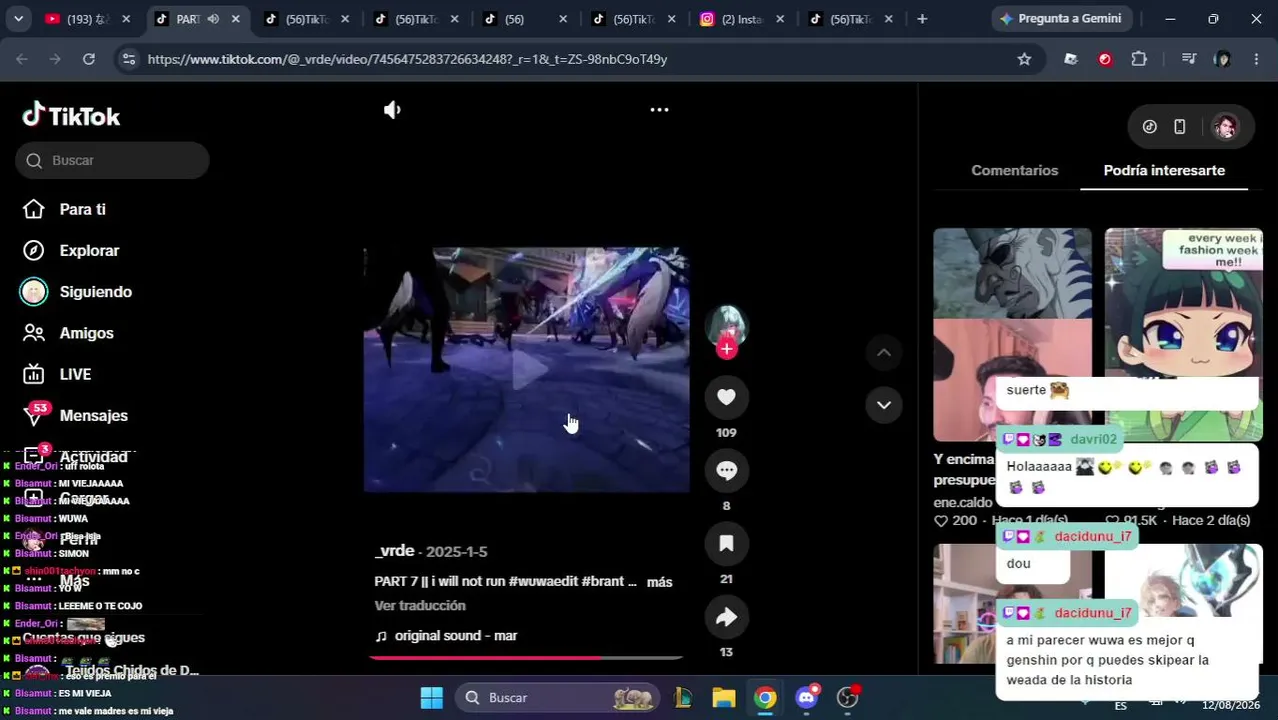Open the video three-dots options menu
Screen dimensions: 1278x720
659,110
